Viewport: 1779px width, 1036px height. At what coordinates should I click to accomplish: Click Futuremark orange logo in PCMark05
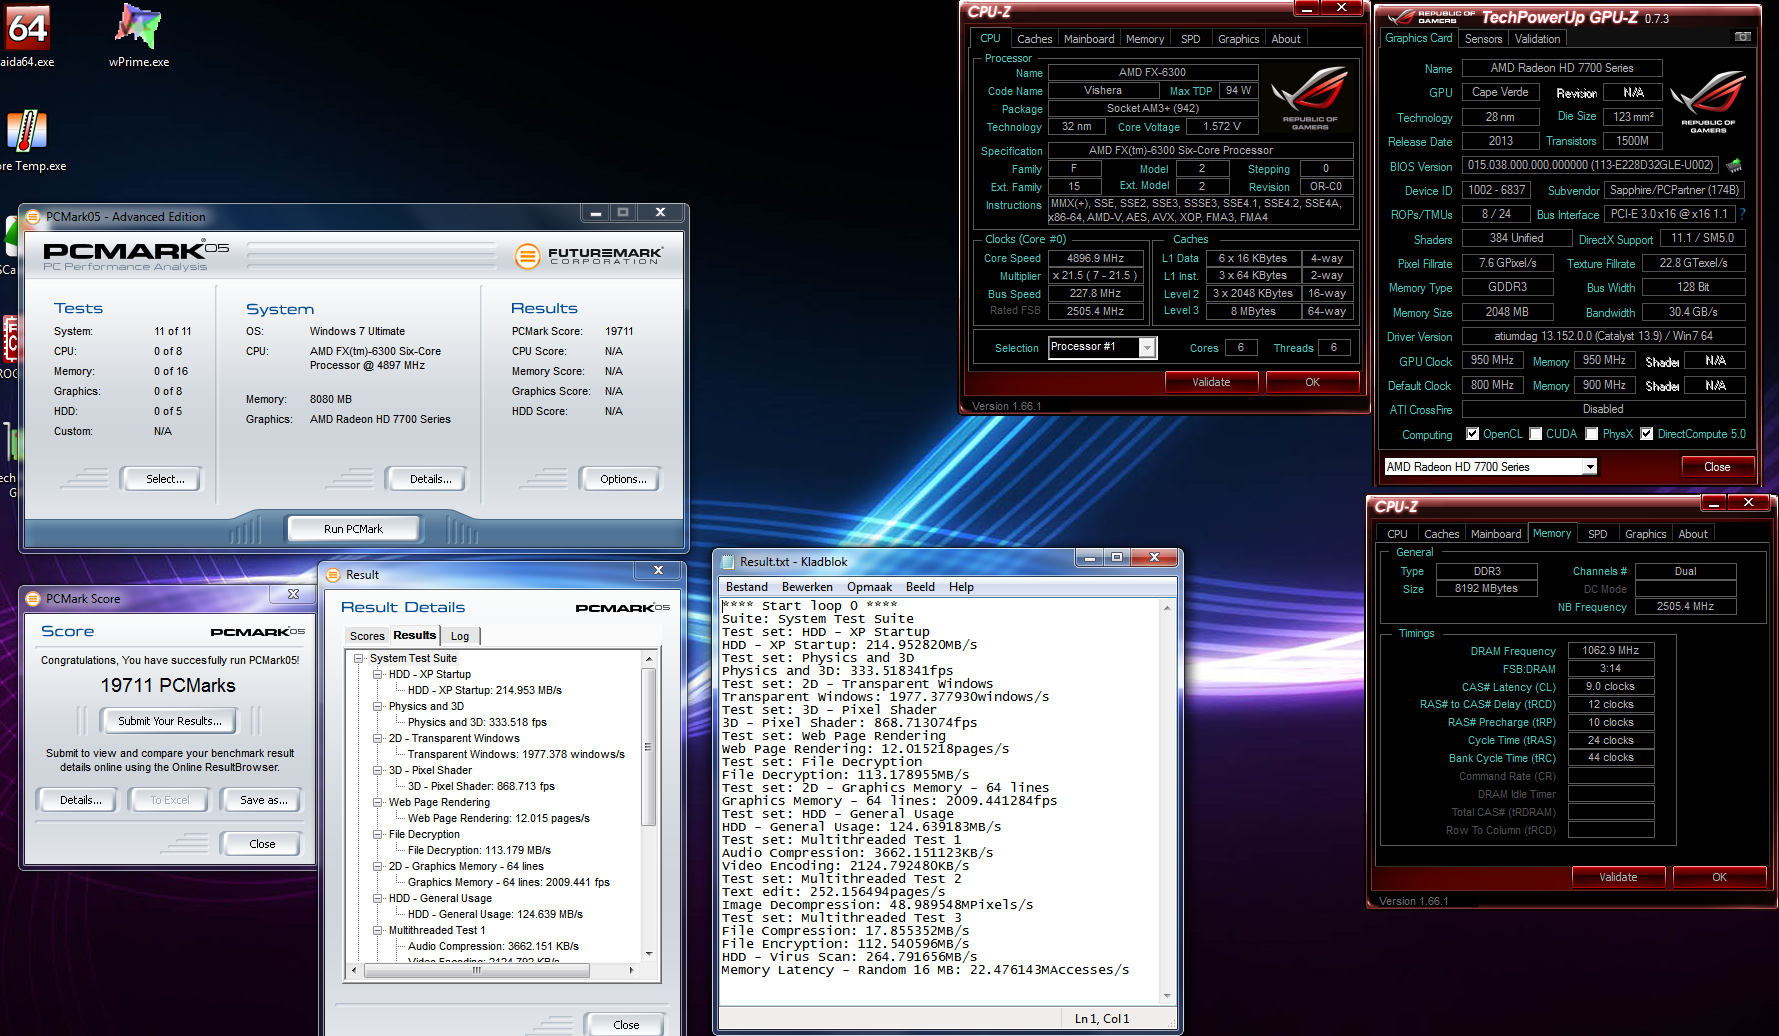pos(527,256)
